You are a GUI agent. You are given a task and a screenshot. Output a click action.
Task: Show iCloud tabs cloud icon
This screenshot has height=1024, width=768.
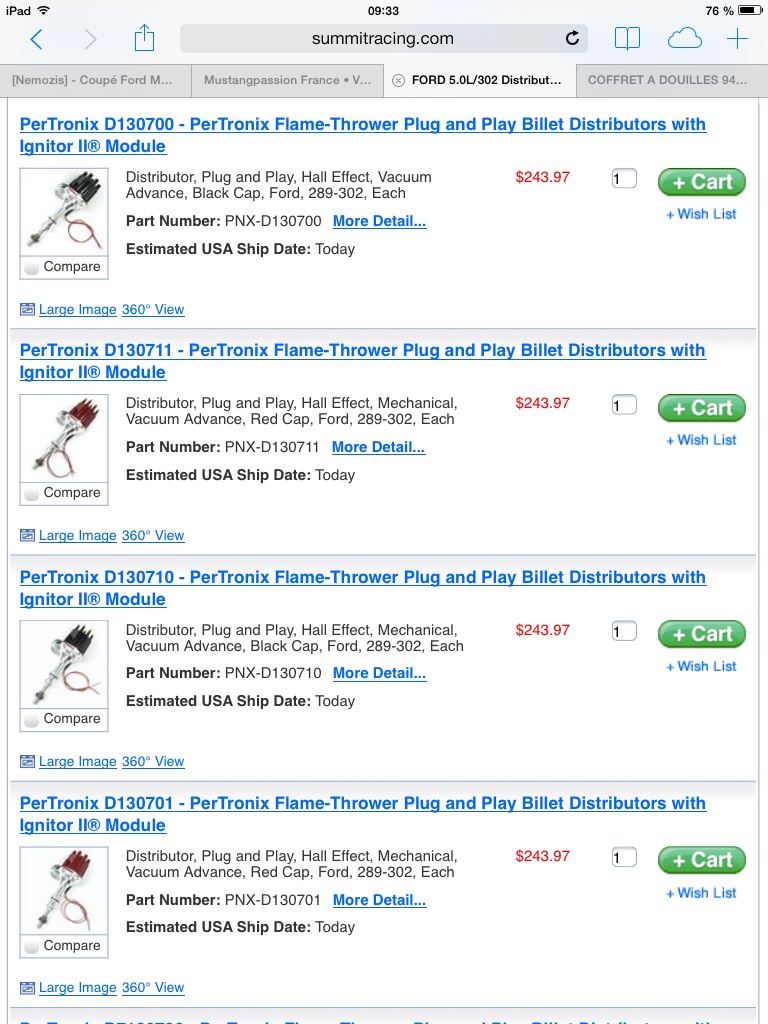tap(684, 39)
